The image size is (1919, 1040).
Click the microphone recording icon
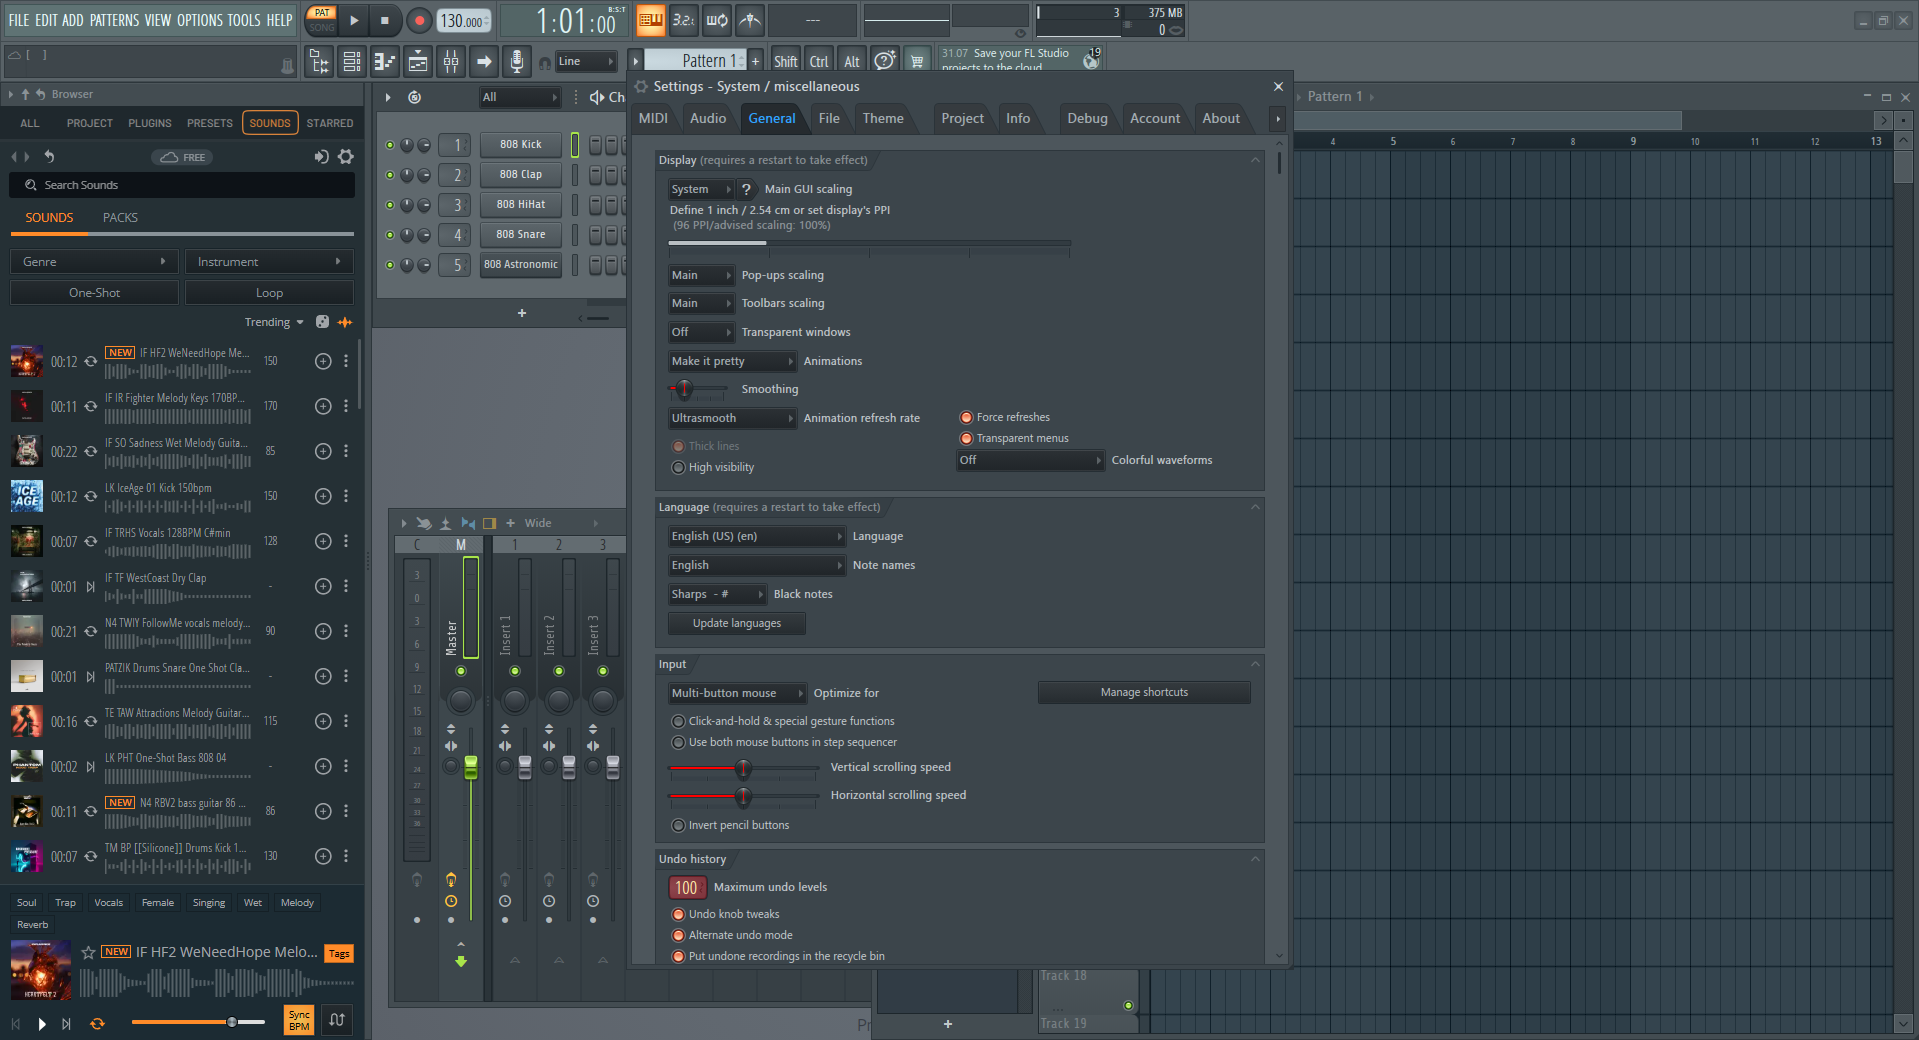pyautogui.click(x=516, y=62)
